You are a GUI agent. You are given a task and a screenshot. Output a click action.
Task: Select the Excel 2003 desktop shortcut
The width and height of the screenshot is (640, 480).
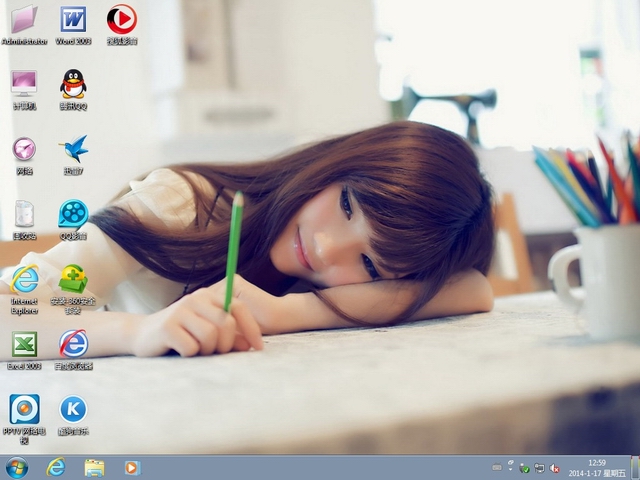[x=24, y=344]
